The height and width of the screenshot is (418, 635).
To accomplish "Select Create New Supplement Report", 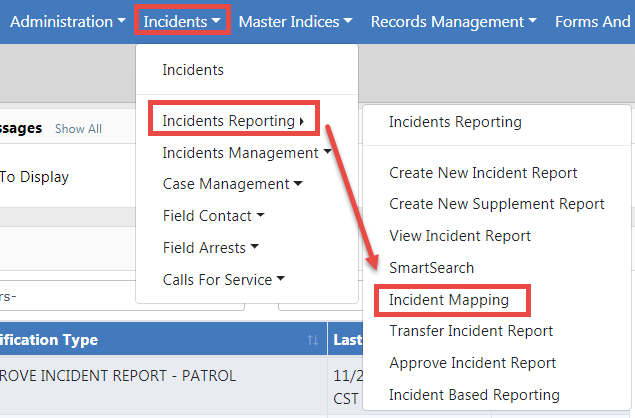I will click(496, 204).
